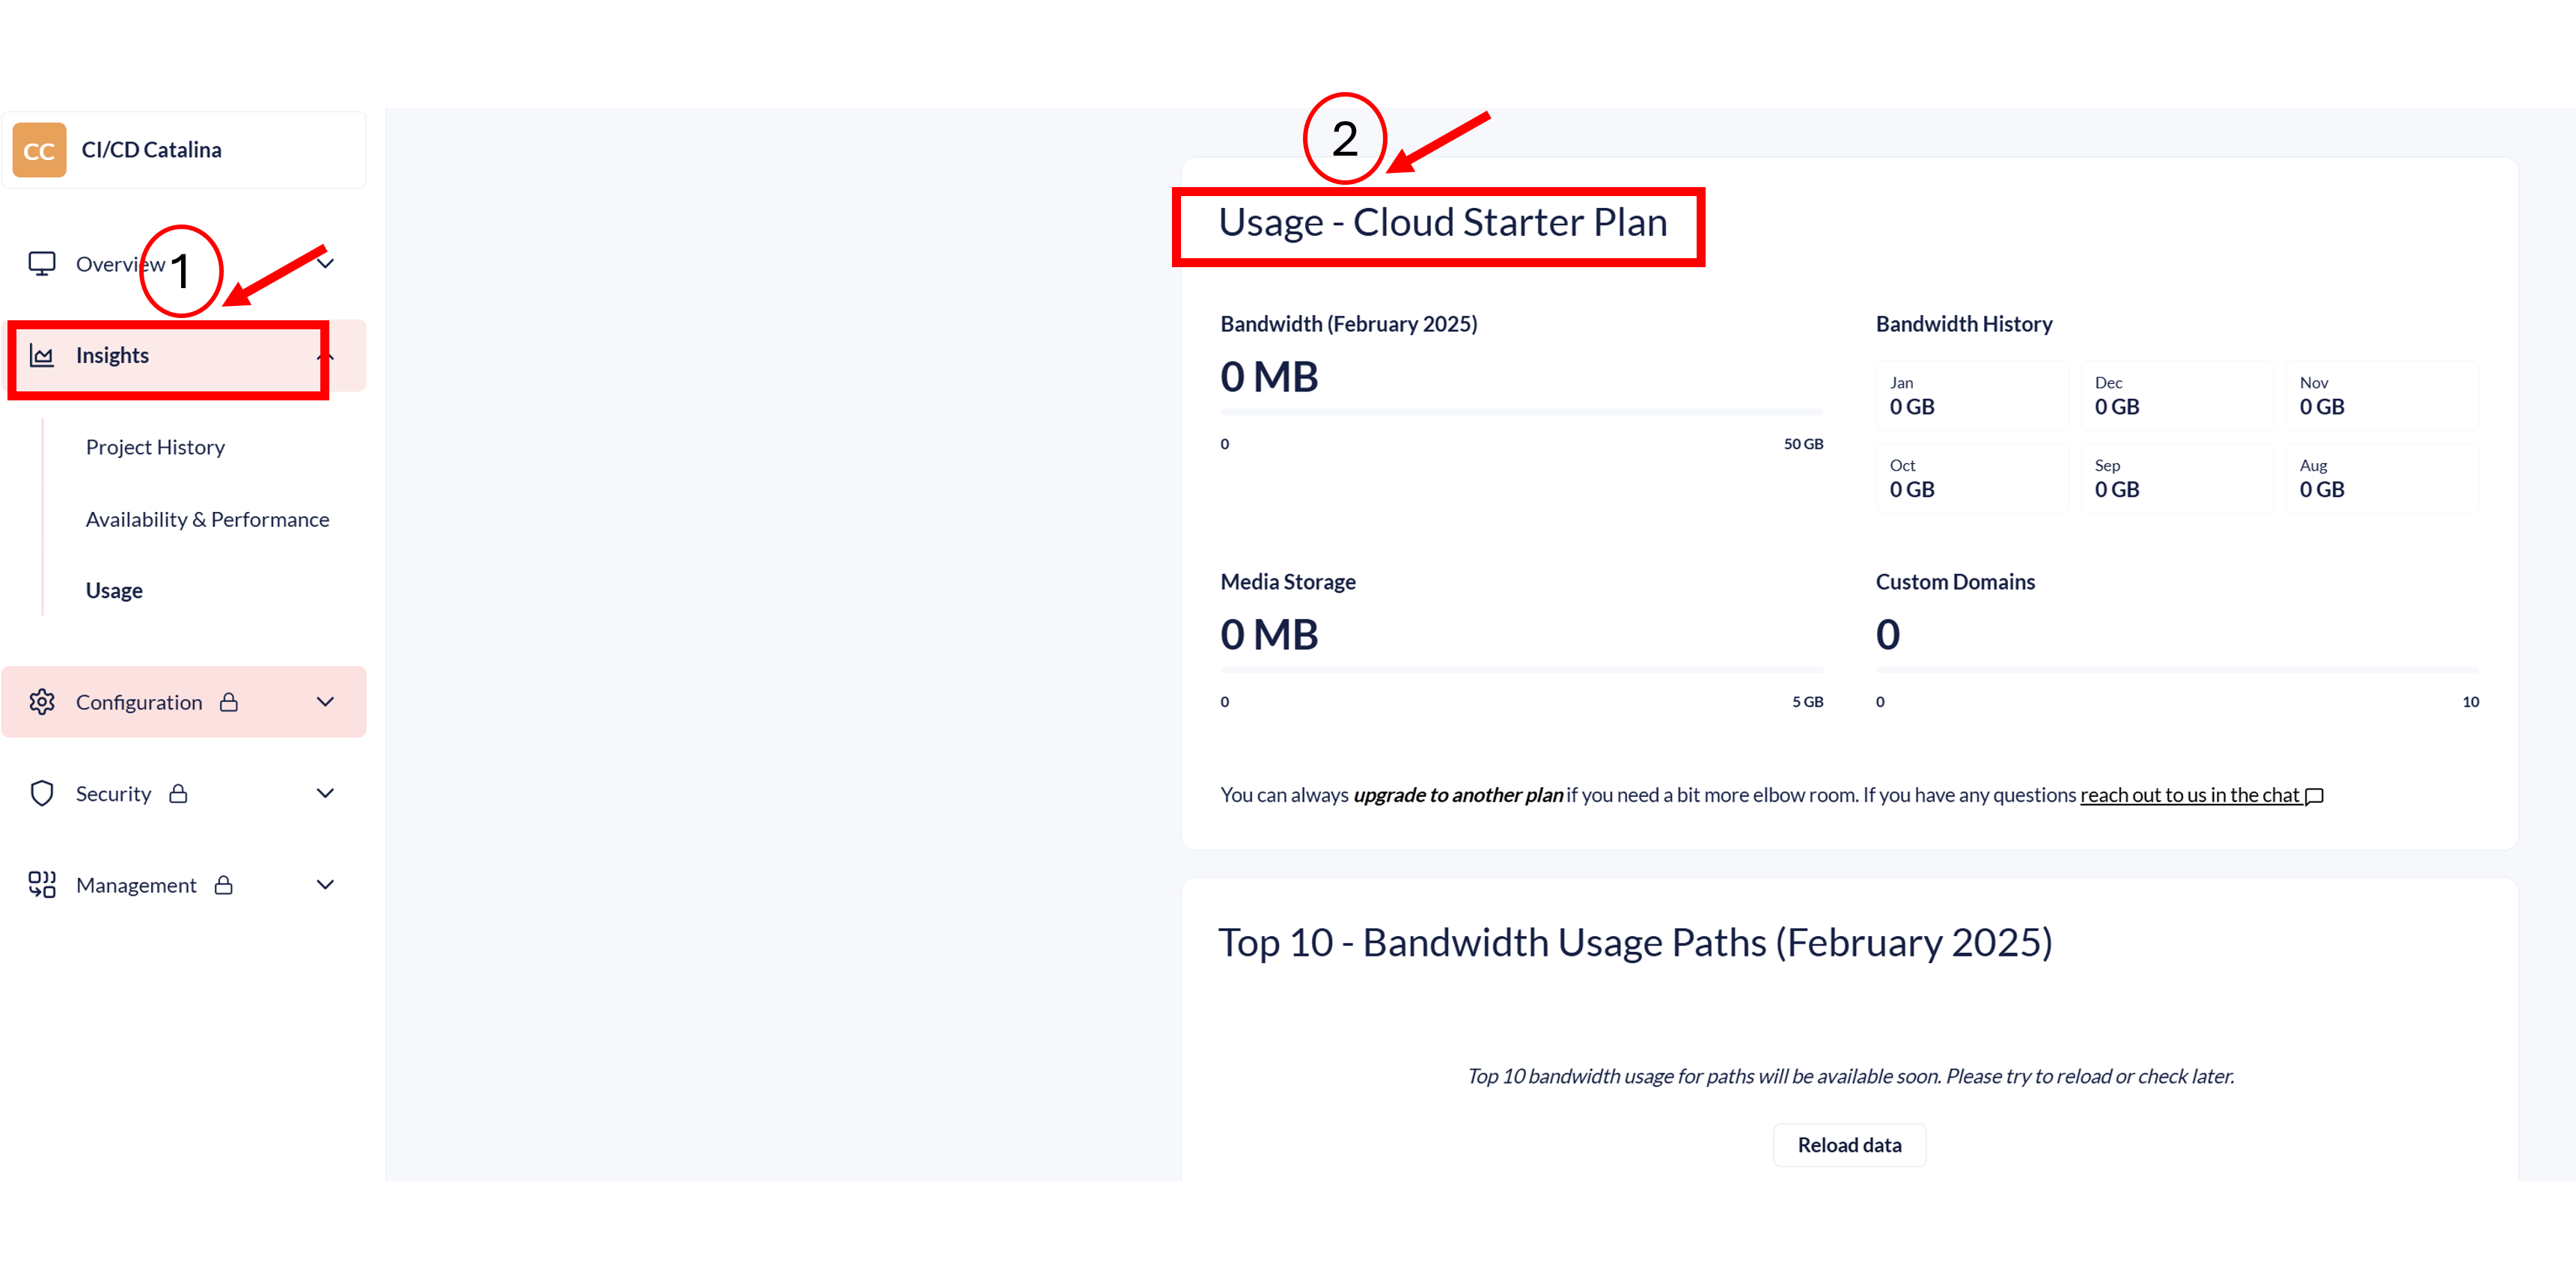Open Project History in sidebar

tap(155, 447)
